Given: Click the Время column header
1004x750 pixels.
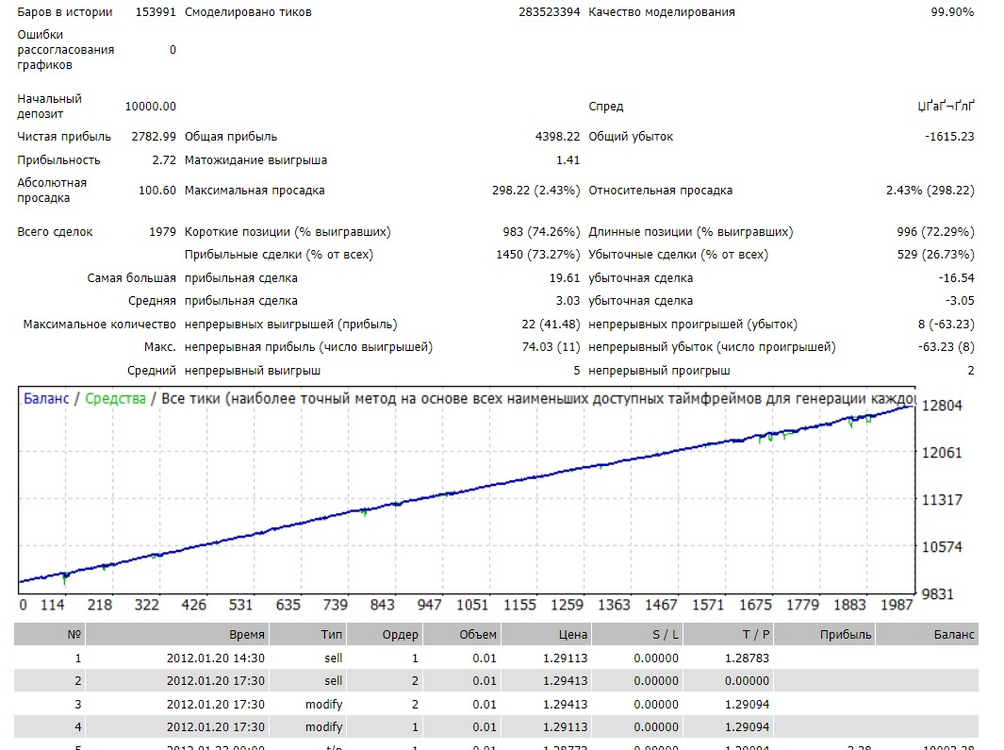Looking at the screenshot, I should click(x=247, y=634).
